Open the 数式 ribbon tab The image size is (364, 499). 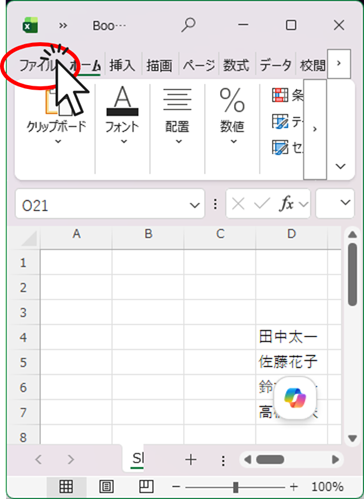click(236, 65)
